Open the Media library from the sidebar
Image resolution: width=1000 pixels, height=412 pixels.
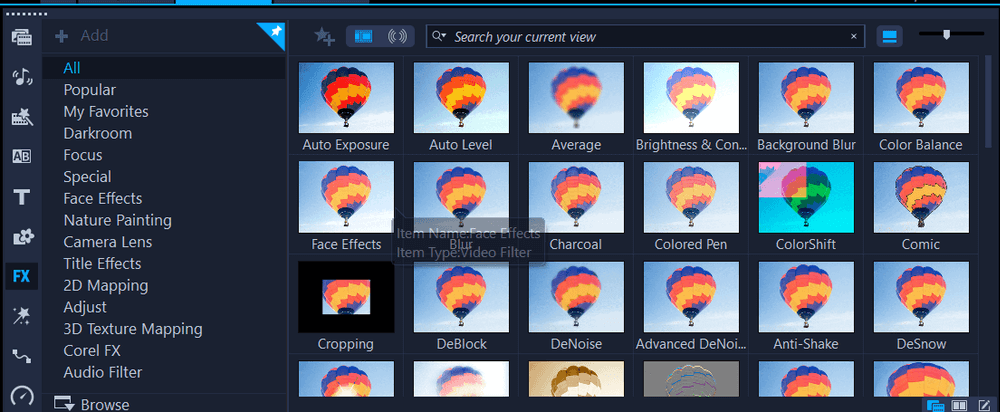point(21,38)
